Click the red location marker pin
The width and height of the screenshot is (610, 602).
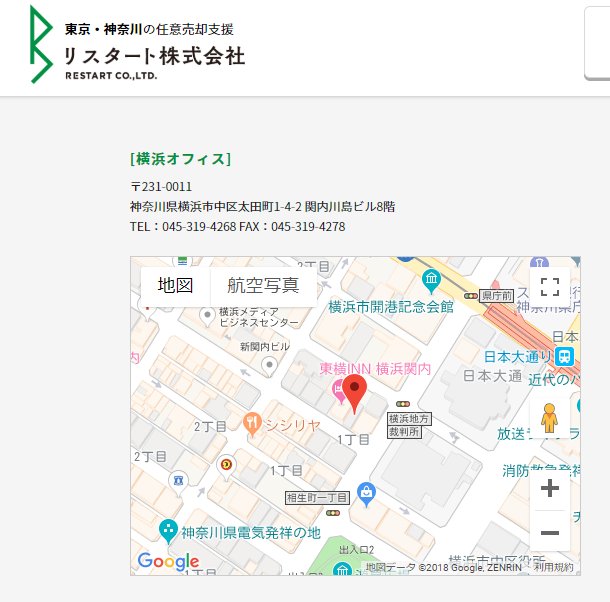click(354, 393)
